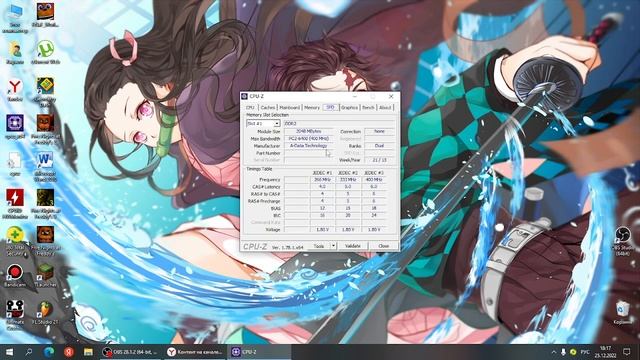Switch to the Graphics tab
Viewport: 640px width, 360px height.
coord(349,107)
